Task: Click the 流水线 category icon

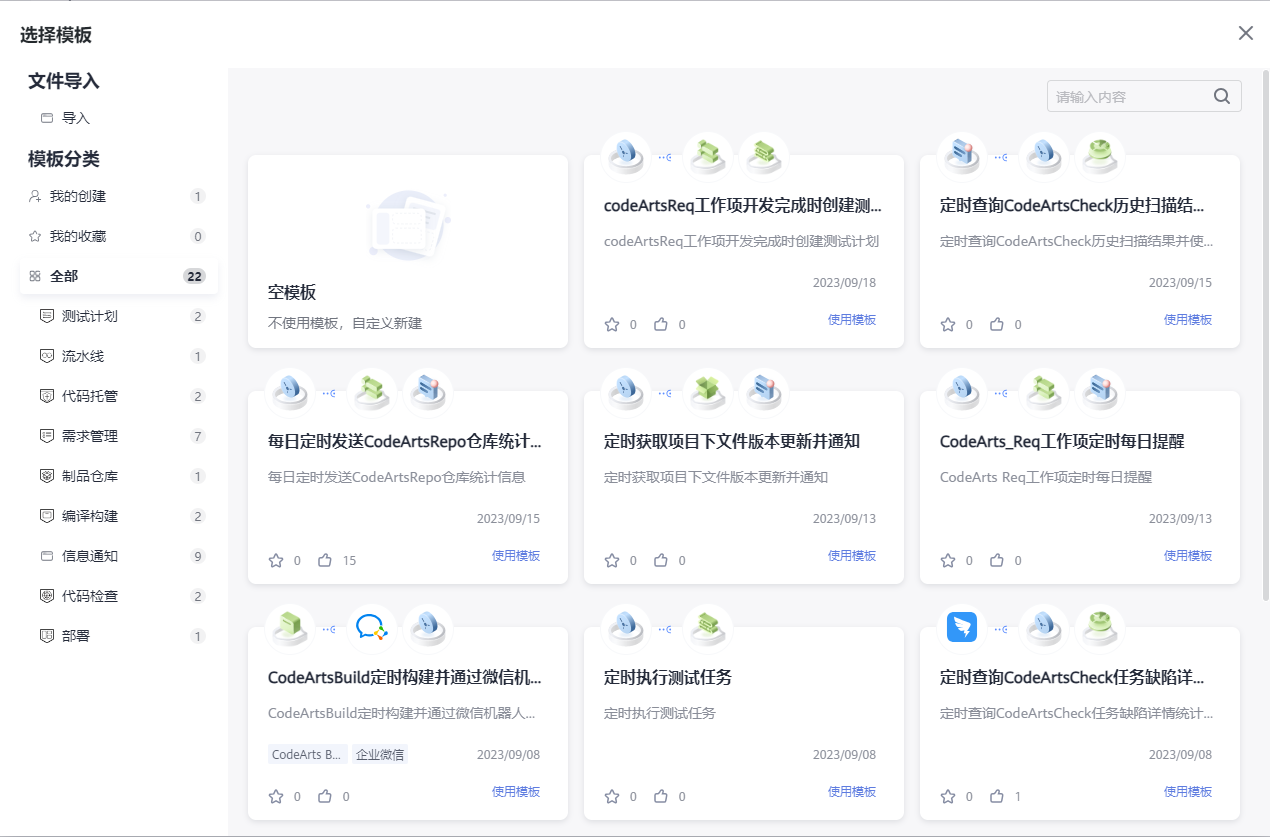Action: [x=46, y=356]
